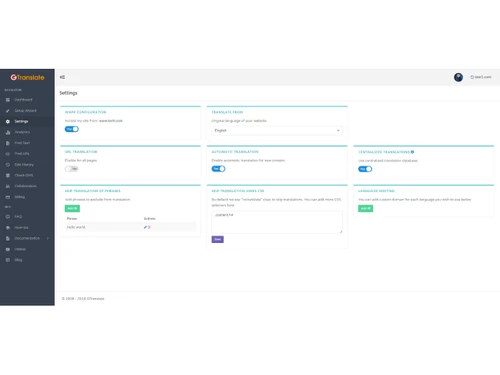Click the Analytics chart icon

(x=8, y=132)
